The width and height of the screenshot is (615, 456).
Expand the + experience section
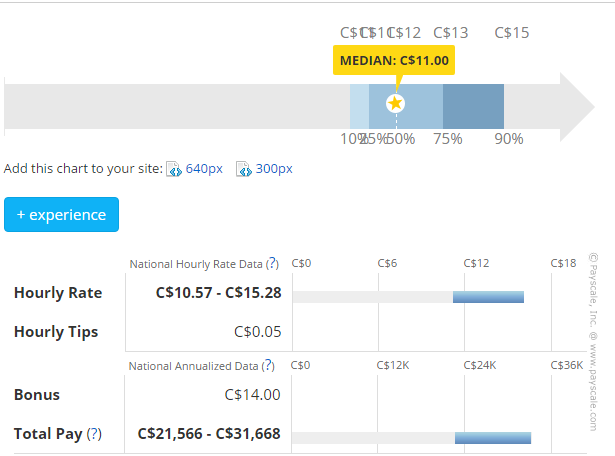click(x=61, y=215)
